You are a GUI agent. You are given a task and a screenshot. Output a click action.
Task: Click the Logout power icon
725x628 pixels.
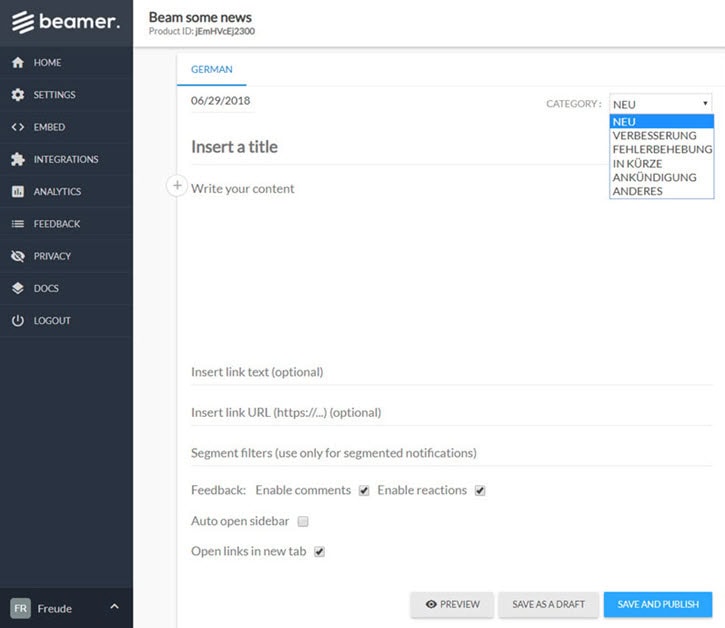click(17, 321)
